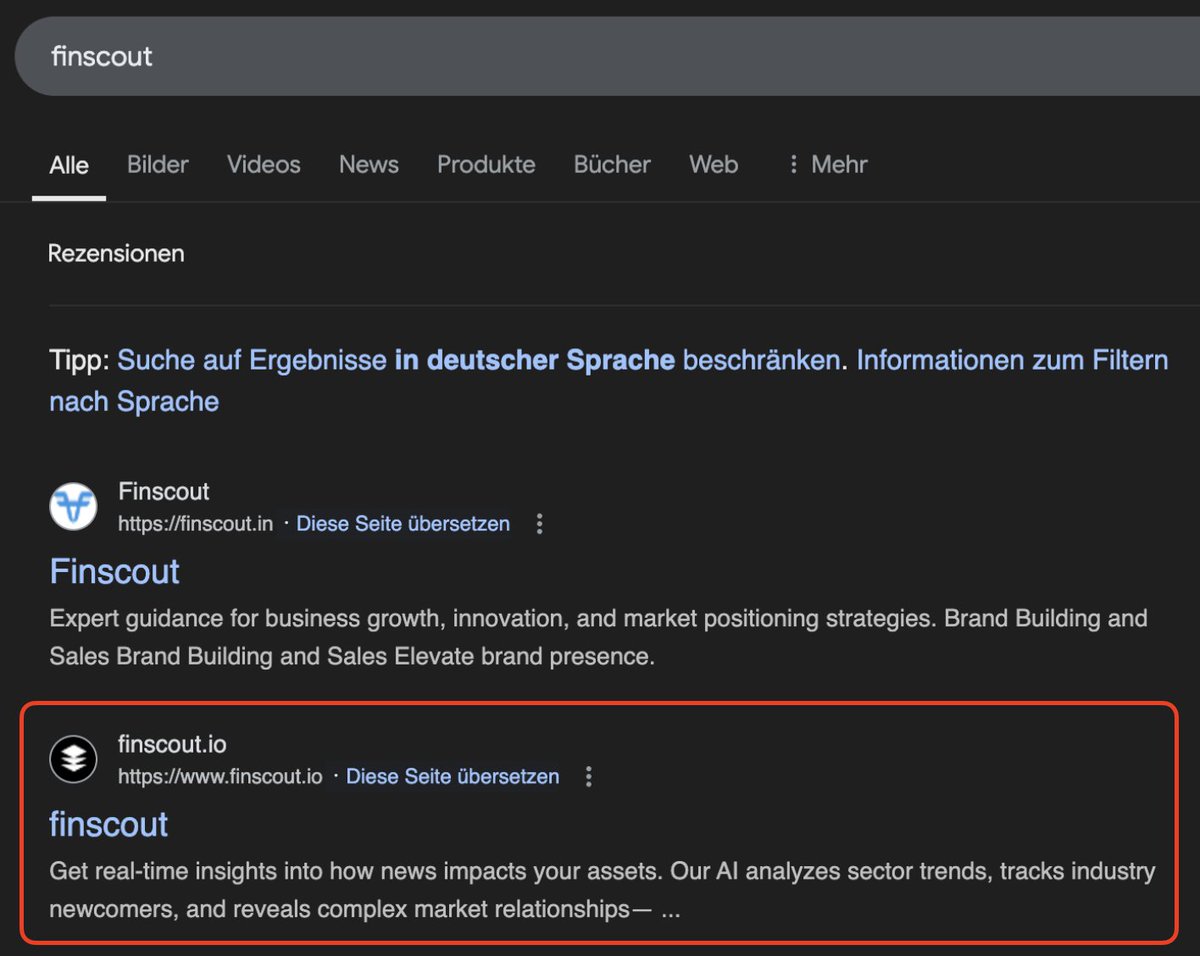Open the three-dot menu beside finscout.in result
The height and width of the screenshot is (956, 1200).
pyautogui.click(x=539, y=523)
